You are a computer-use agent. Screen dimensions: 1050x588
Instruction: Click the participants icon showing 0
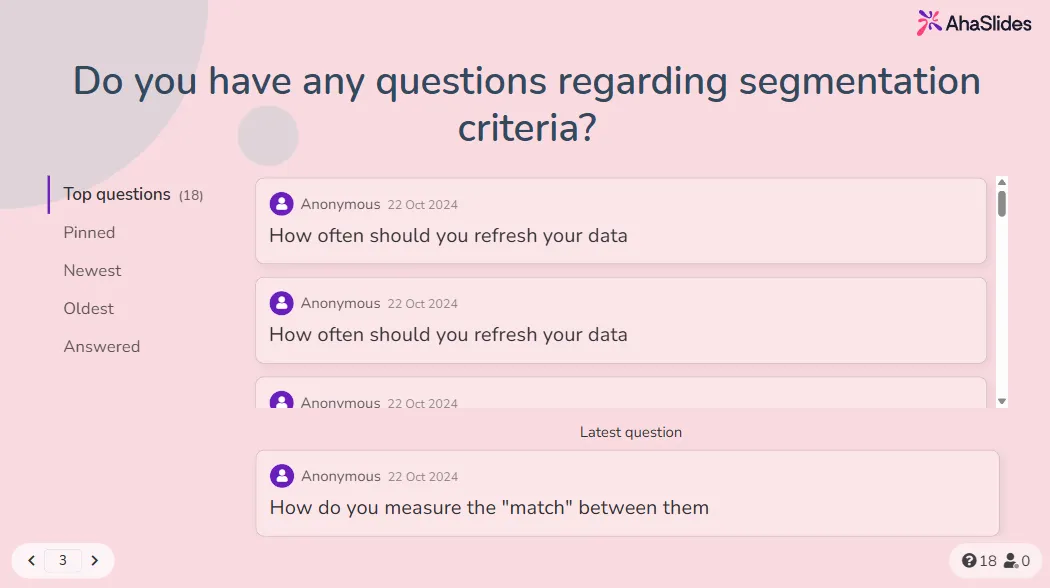point(1011,561)
